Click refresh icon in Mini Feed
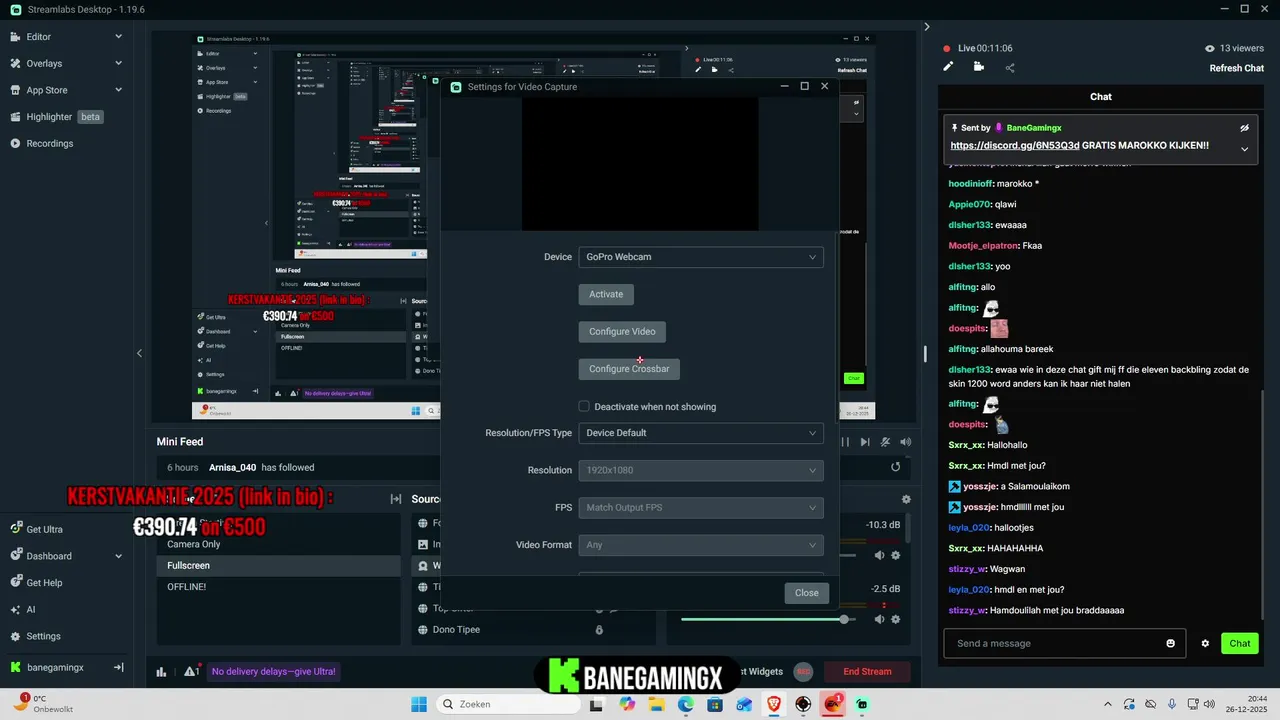Viewport: 1280px width, 720px height. click(x=896, y=467)
